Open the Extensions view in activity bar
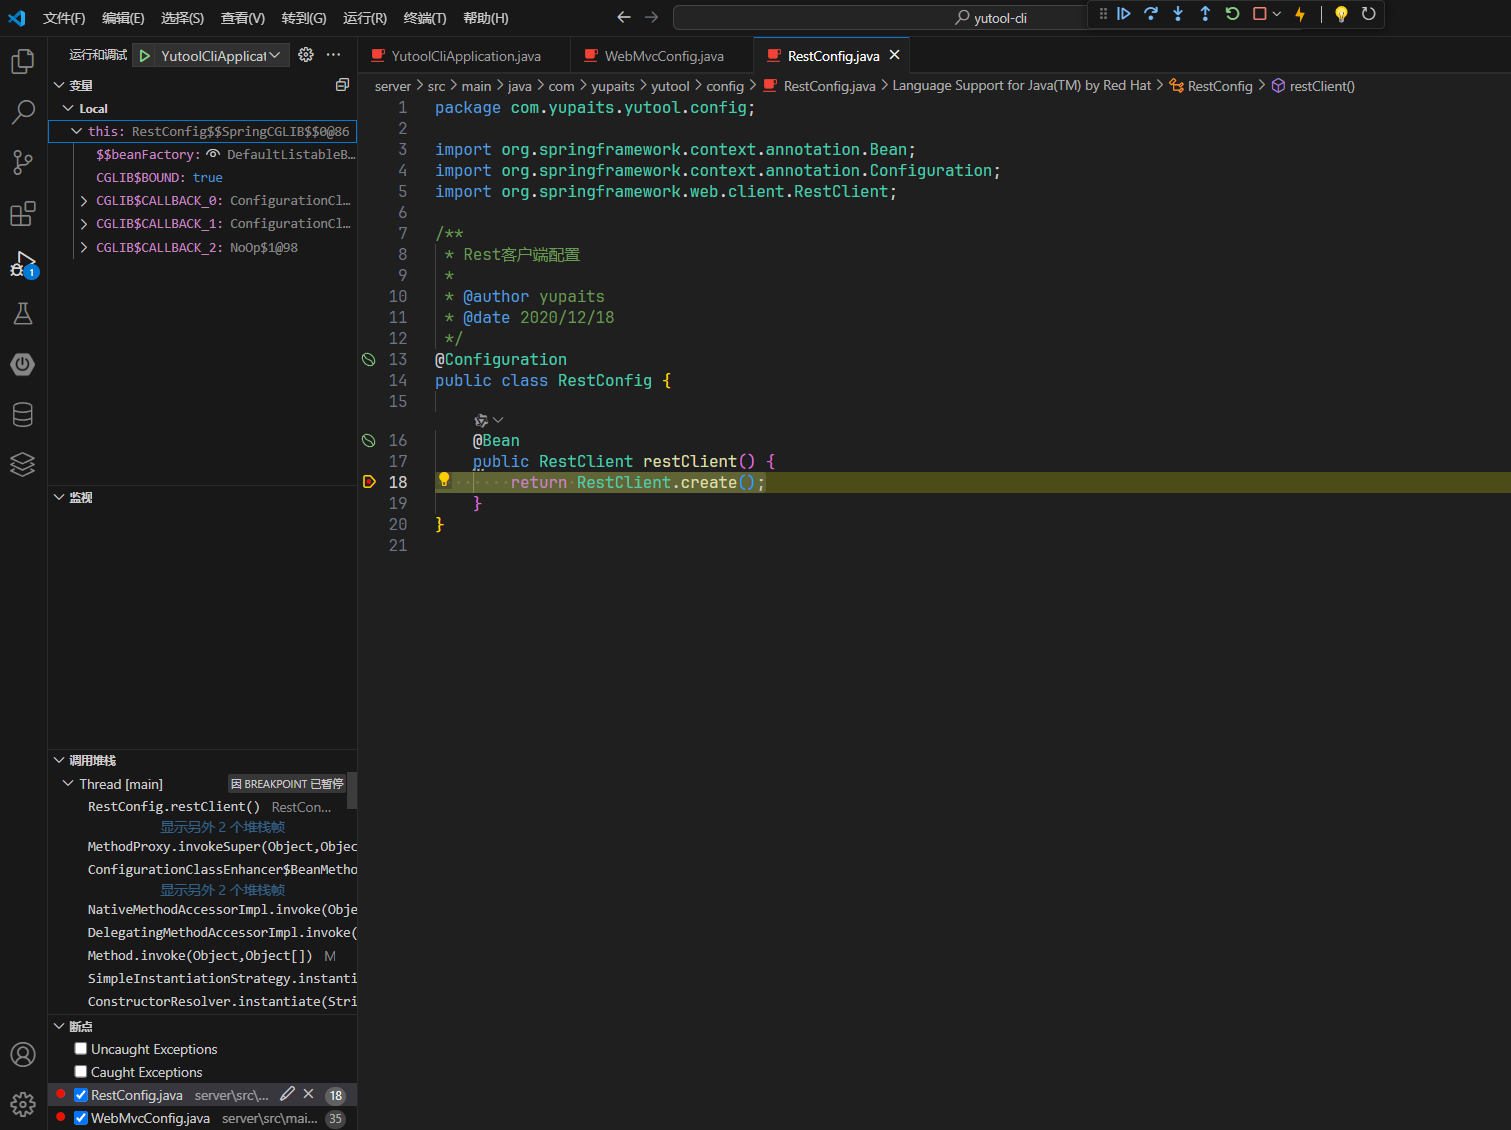1511x1130 pixels. pos(22,214)
